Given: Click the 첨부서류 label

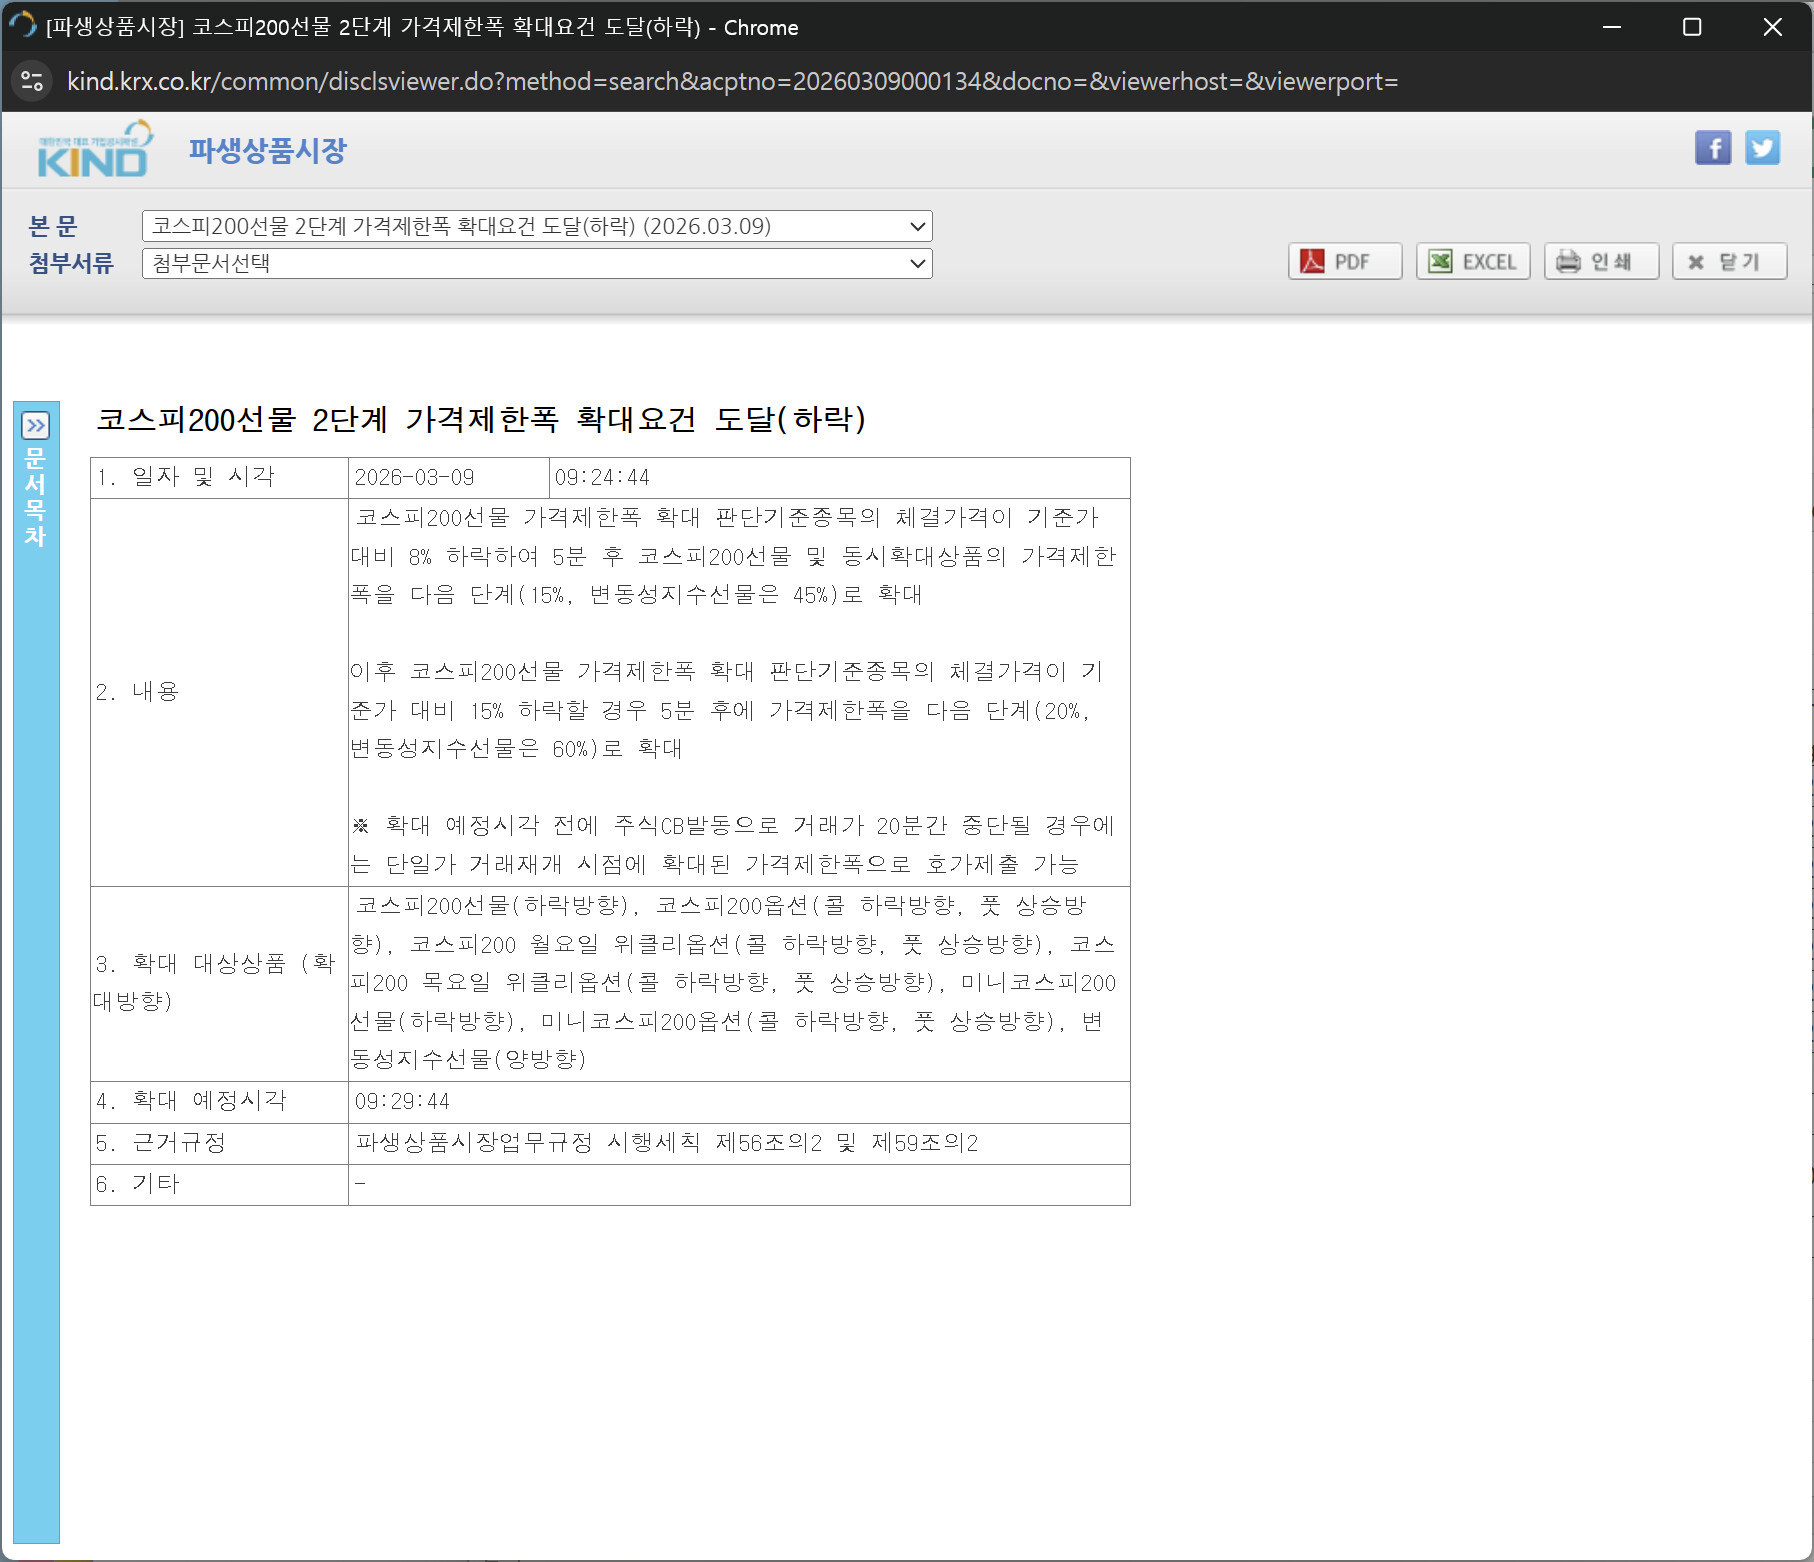Looking at the screenshot, I should tap(71, 263).
